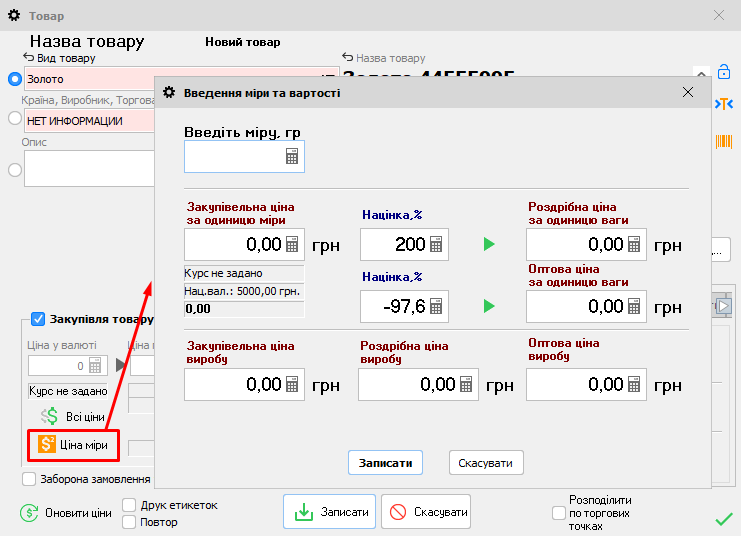Enable Друк етикеток checkbox
This screenshot has width=741, height=536.
point(129,505)
